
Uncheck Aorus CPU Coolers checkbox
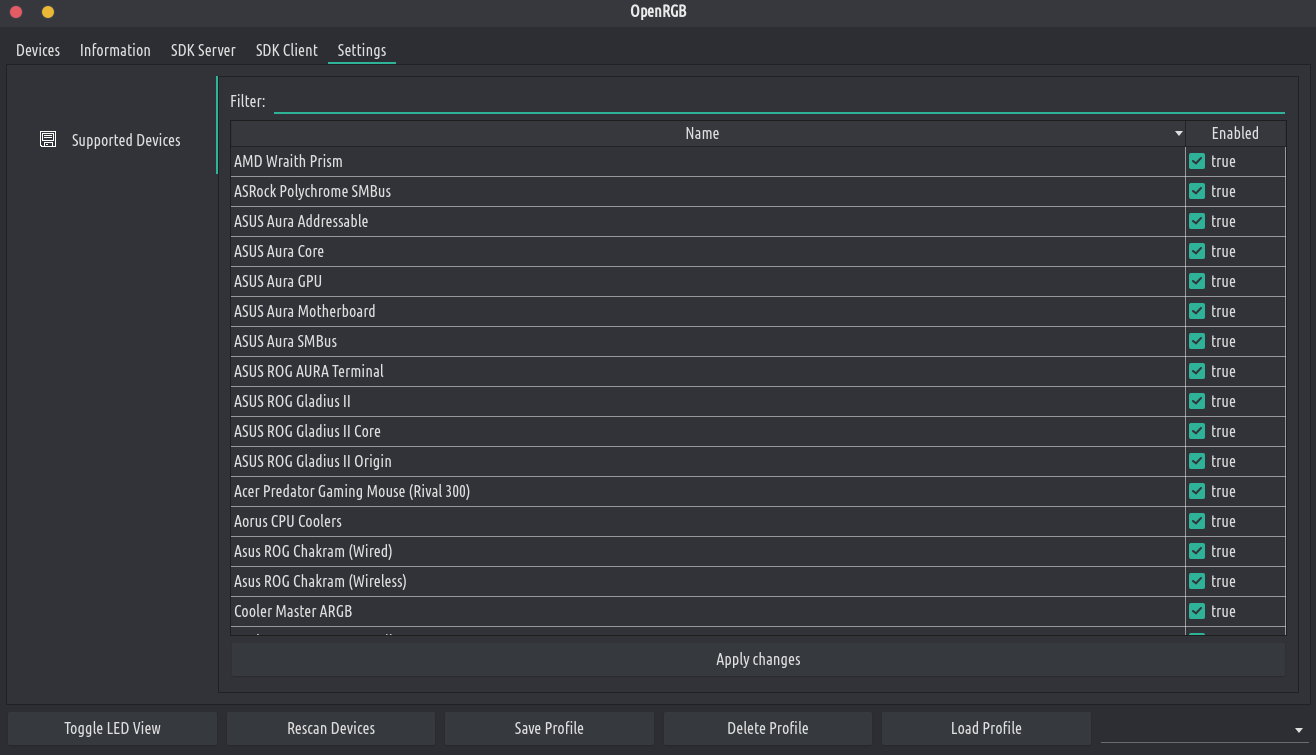point(1197,521)
